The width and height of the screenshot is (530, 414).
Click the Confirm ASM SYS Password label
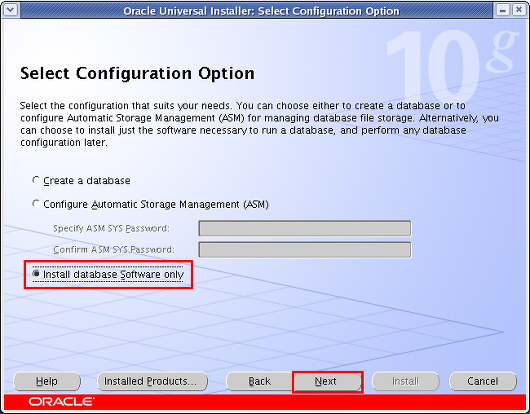(x=114, y=250)
